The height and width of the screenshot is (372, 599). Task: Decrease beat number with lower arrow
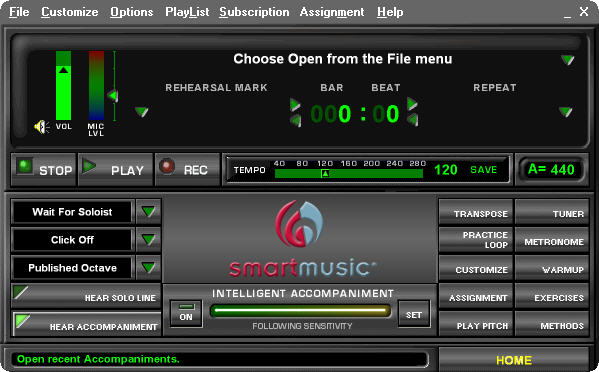412,120
